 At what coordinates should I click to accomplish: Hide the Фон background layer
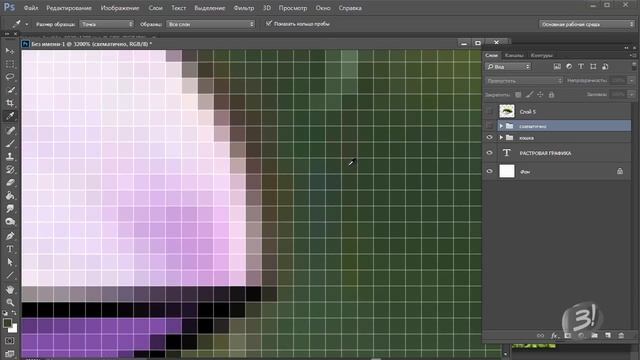[490, 171]
